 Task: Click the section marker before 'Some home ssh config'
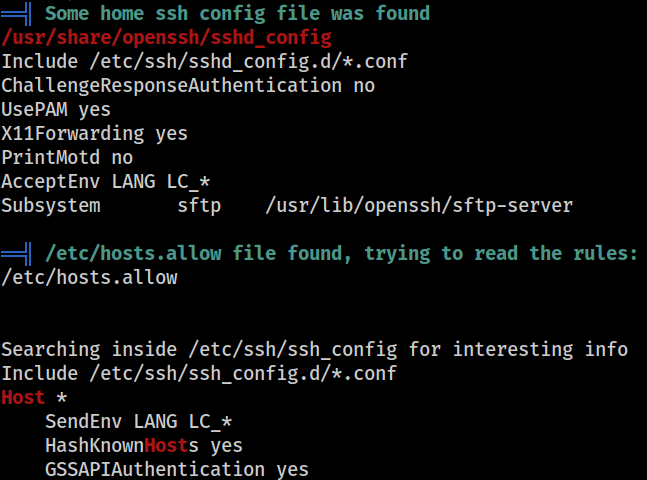pos(17,14)
